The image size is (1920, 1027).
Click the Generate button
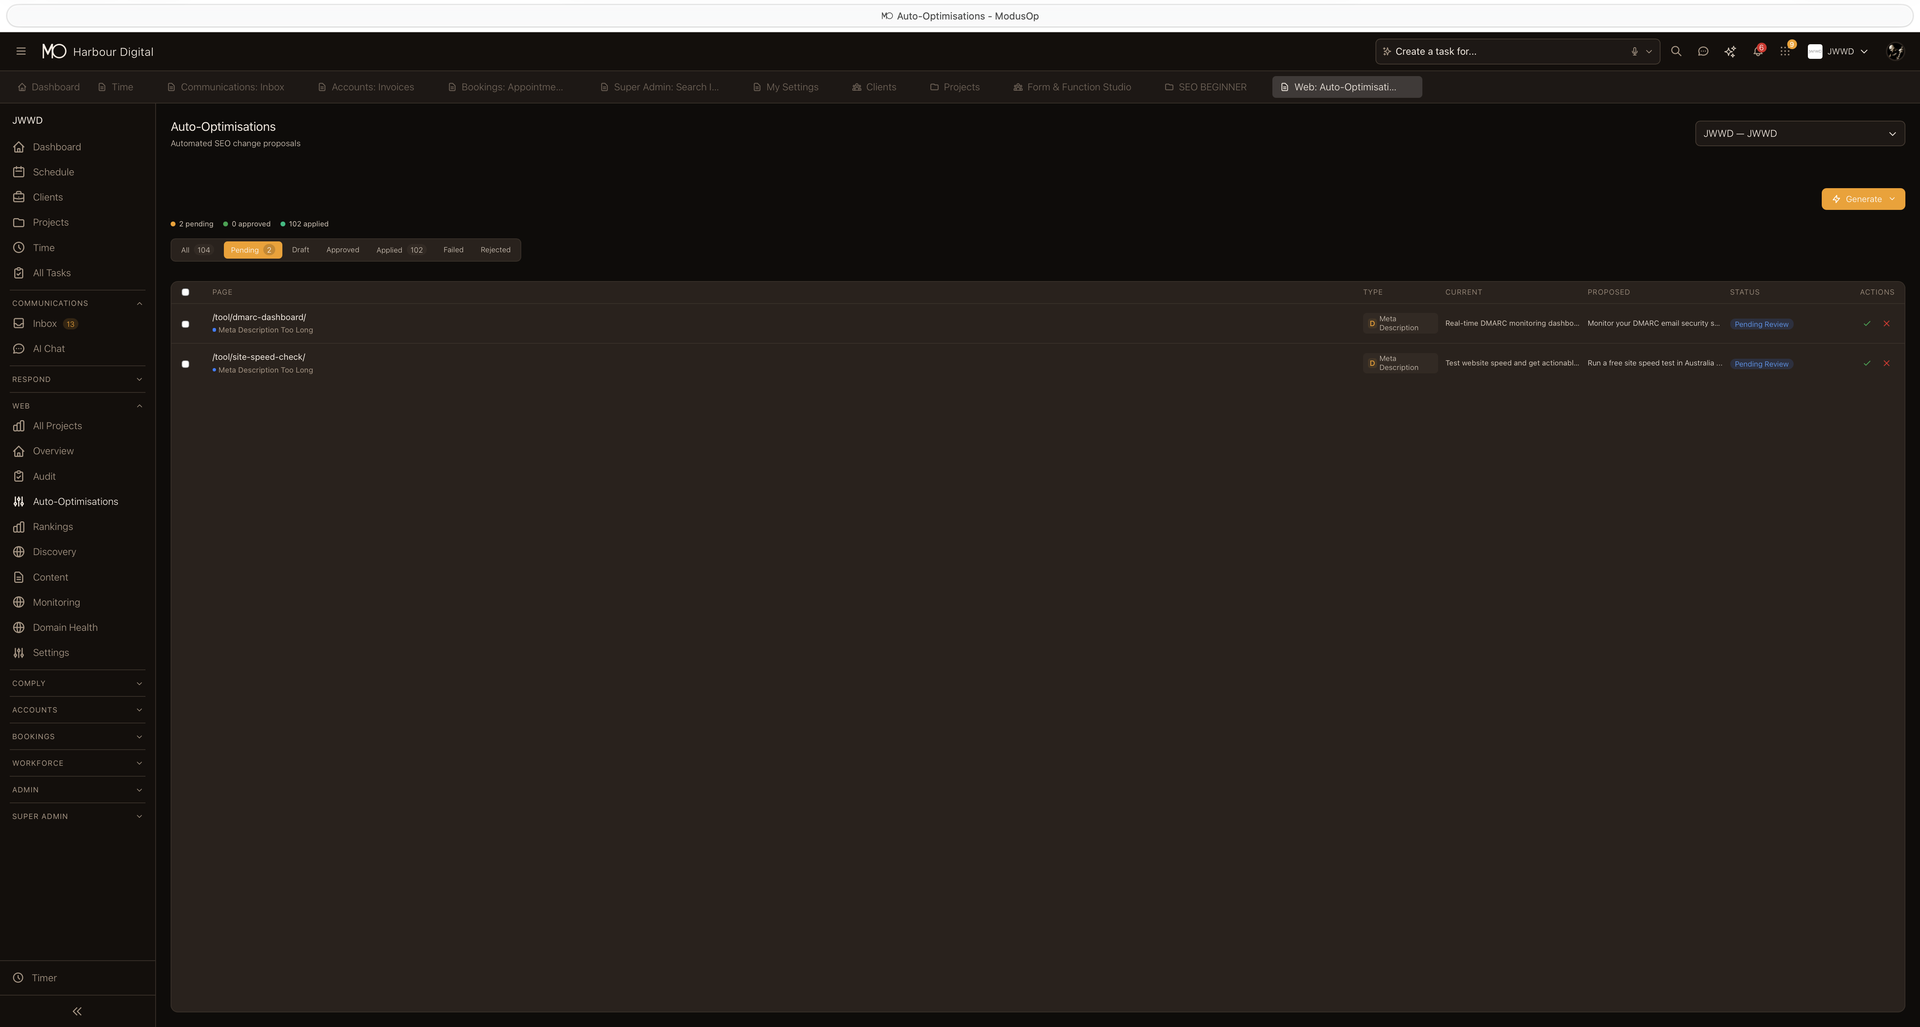click(x=1862, y=199)
